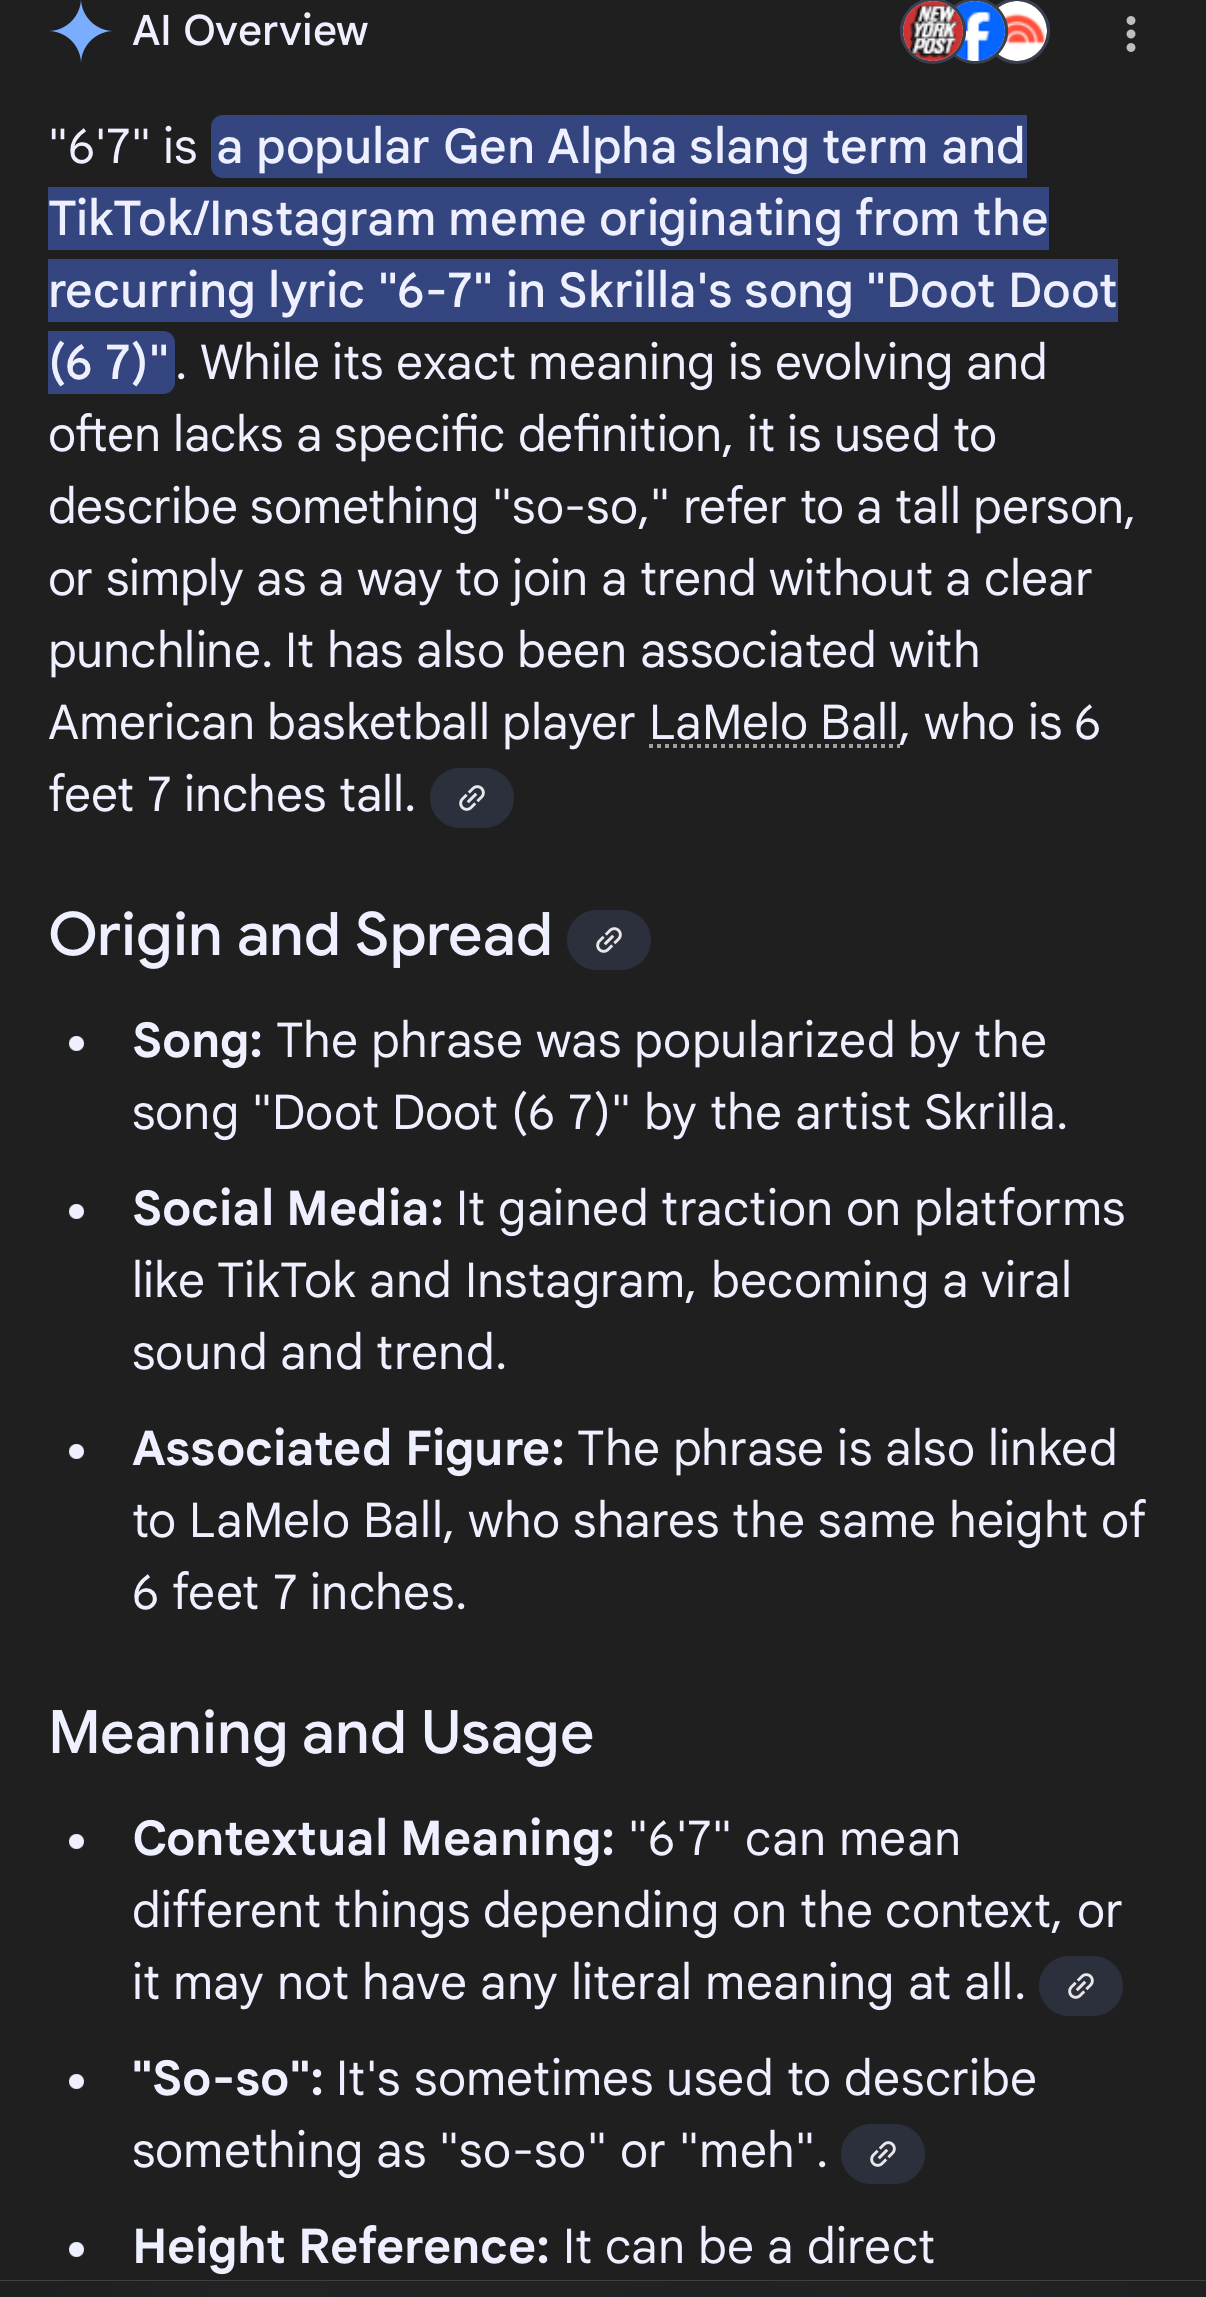Viewport: 1206px width, 2297px height.
Task: Select the 'Associated Figure:' bullet text
Action: [x=639, y=1521]
